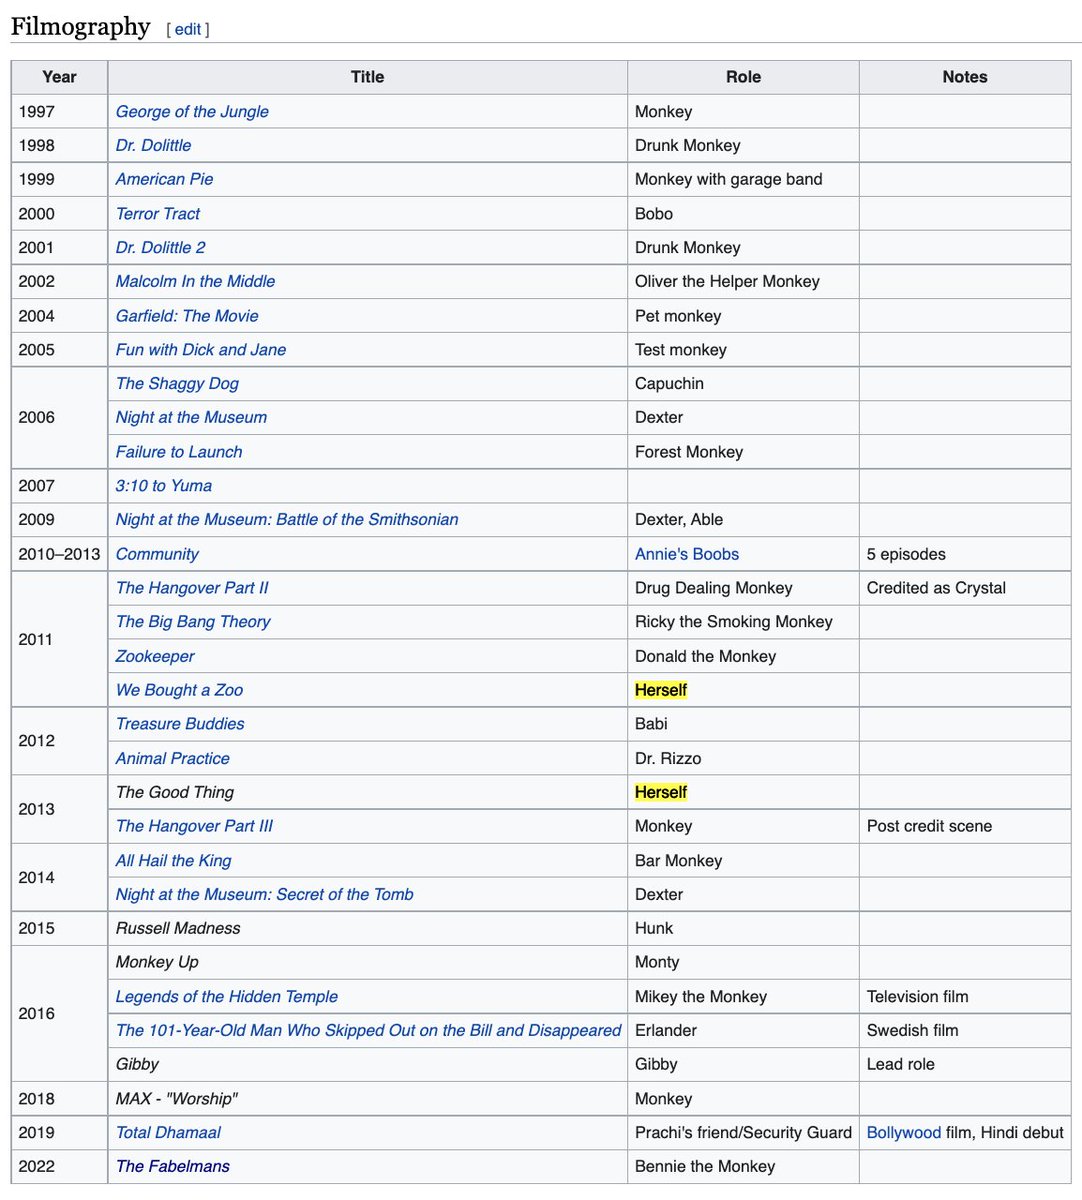Viewport: 1082px width, 1200px height.
Task: Follow the American Pie link
Action: click(x=164, y=180)
